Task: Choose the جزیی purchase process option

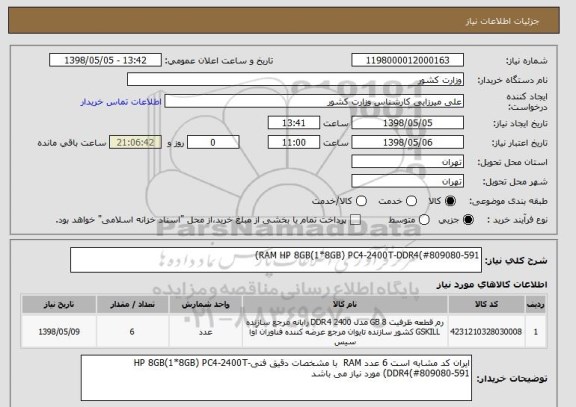Action: tap(468, 220)
